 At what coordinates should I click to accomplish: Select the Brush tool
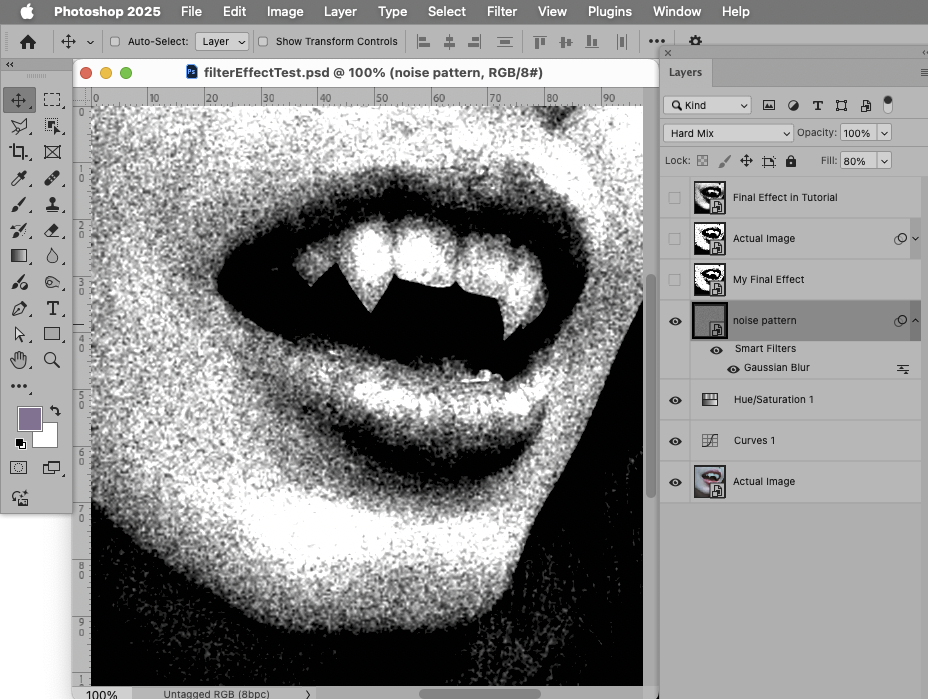20,204
